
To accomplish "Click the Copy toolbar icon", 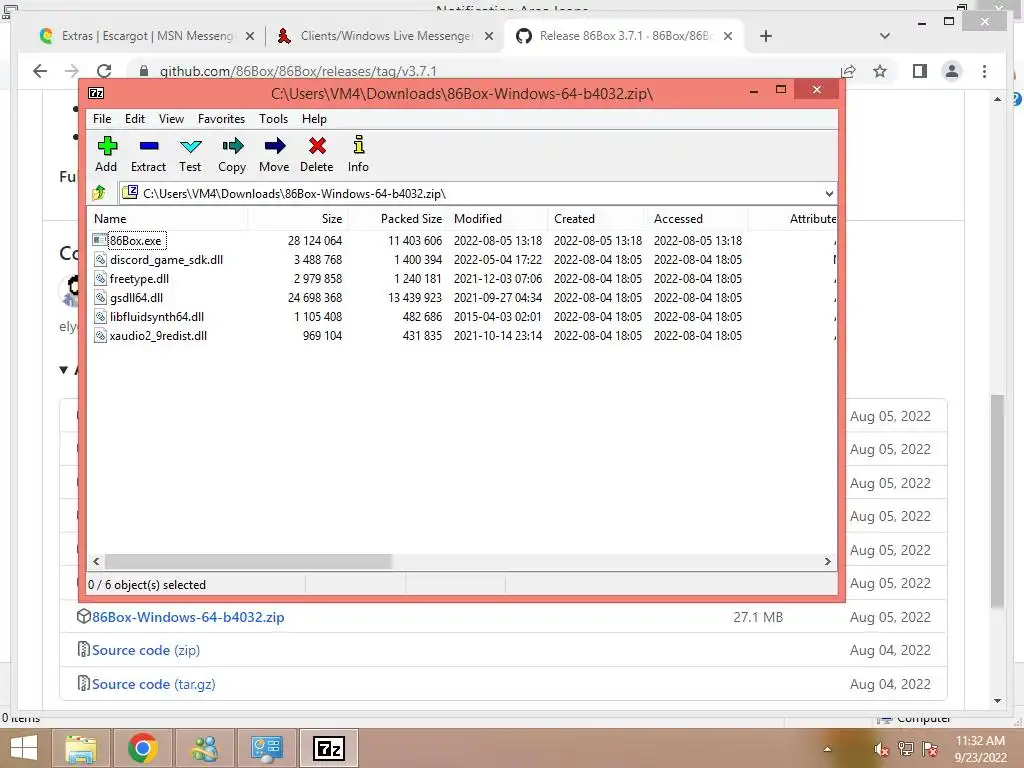I will (232, 146).
